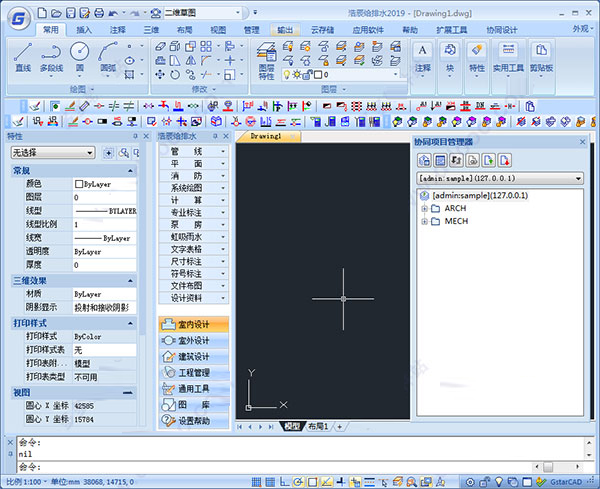Open the [admin:sample](127.0.0.1) server dropdown
This screenshot has height=489, width=600.
[x=500, y=178]
